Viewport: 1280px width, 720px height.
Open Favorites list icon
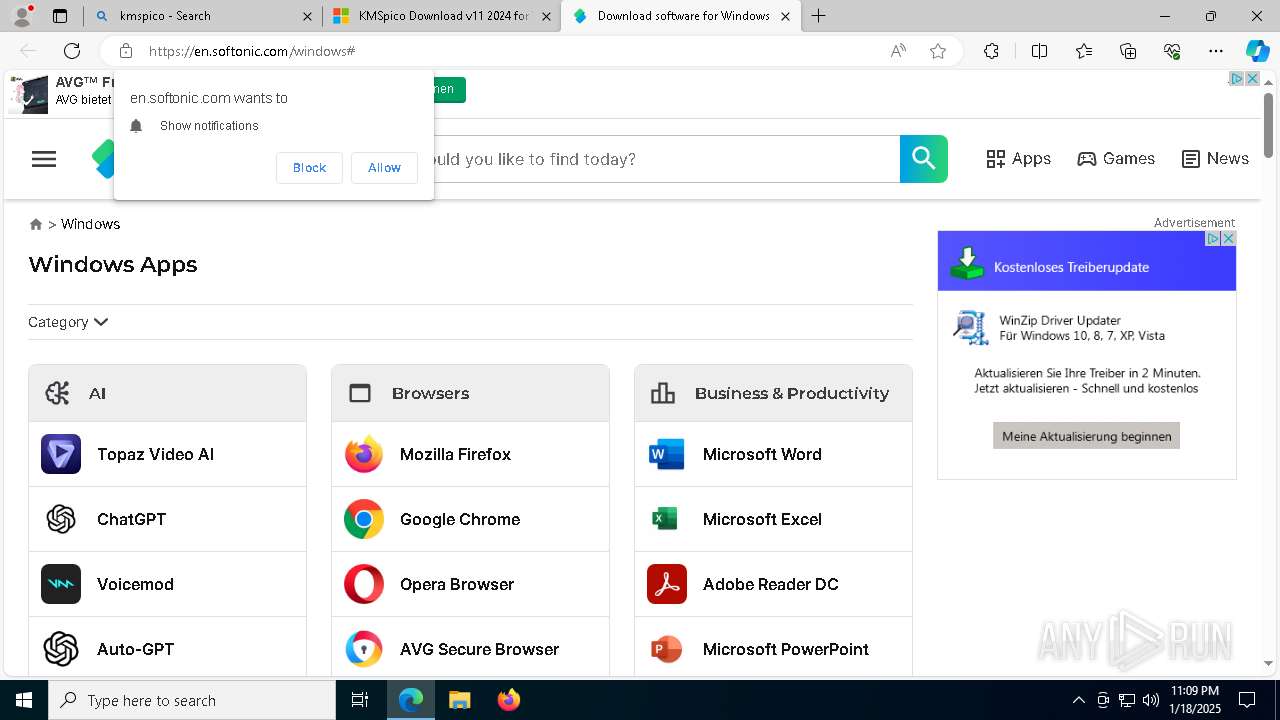click(1084, 51)
